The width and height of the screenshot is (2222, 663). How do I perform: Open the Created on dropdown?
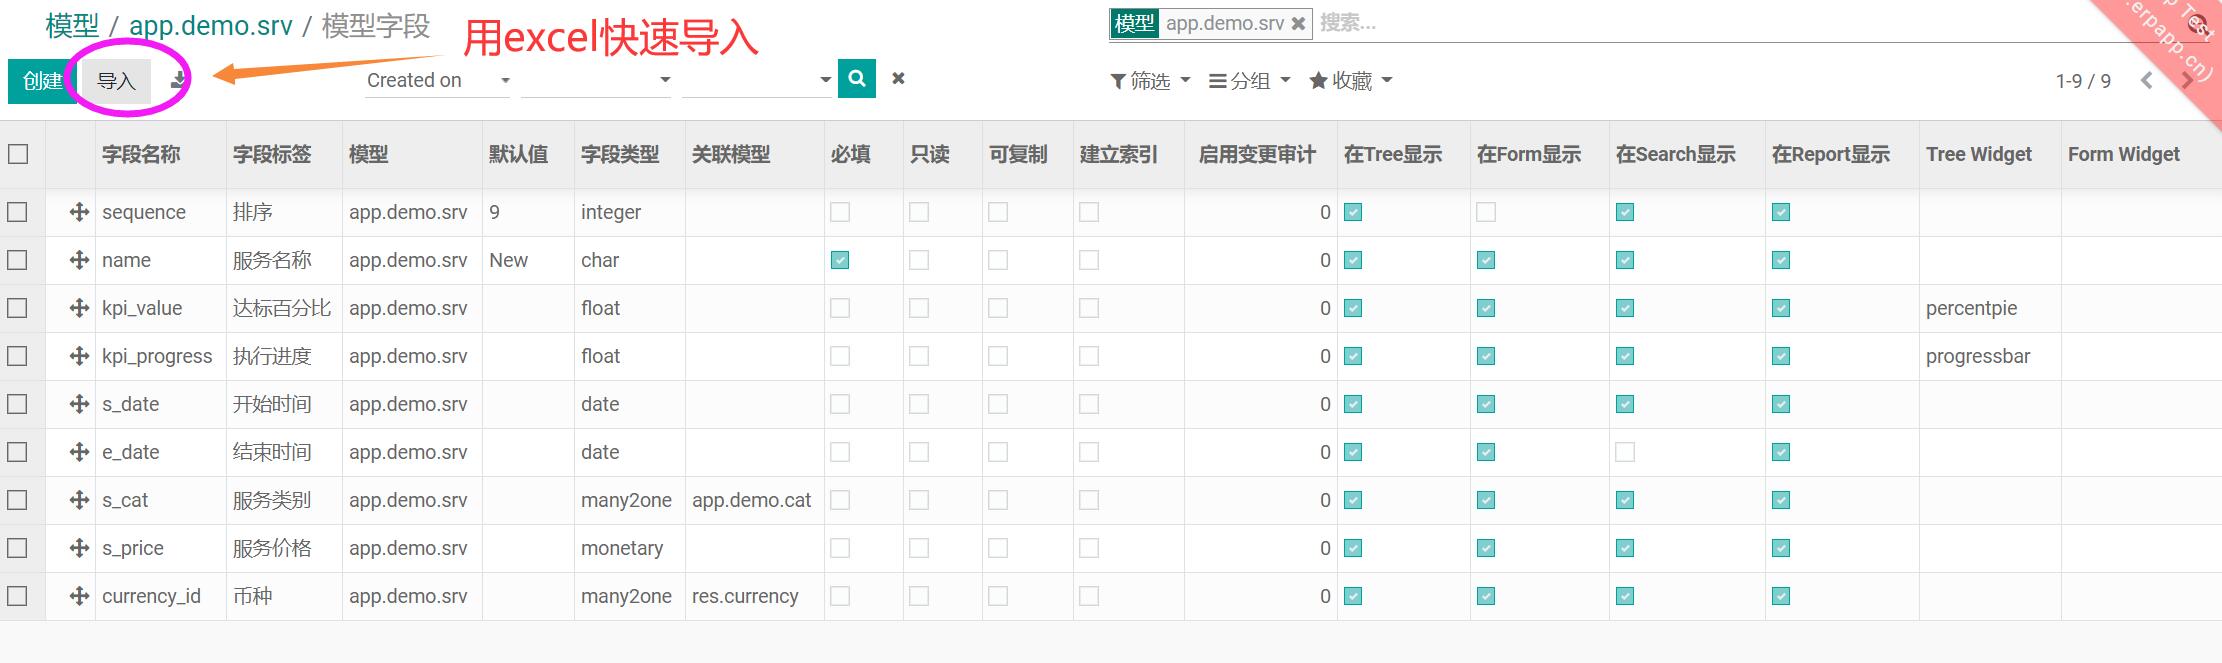click(x=438, y=80)
